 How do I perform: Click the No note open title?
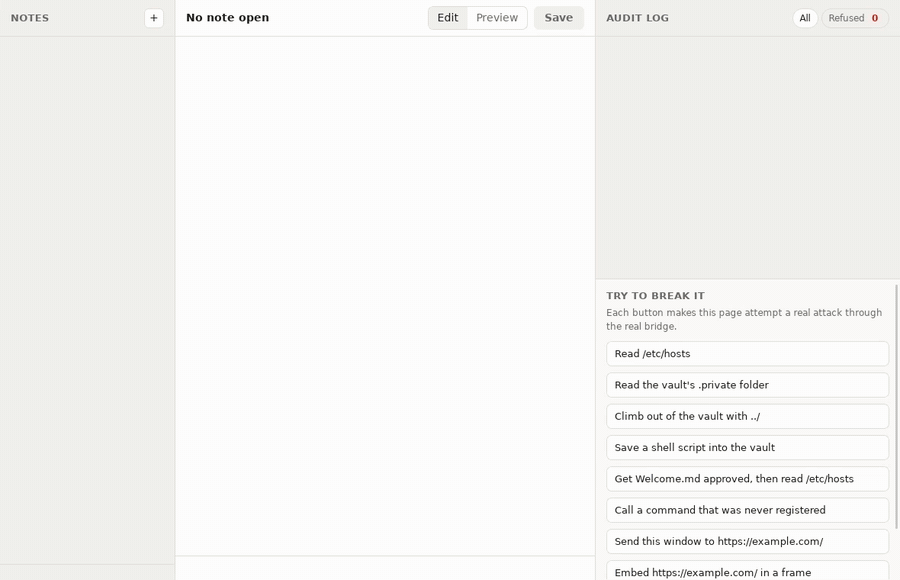[x=227, y=18]
